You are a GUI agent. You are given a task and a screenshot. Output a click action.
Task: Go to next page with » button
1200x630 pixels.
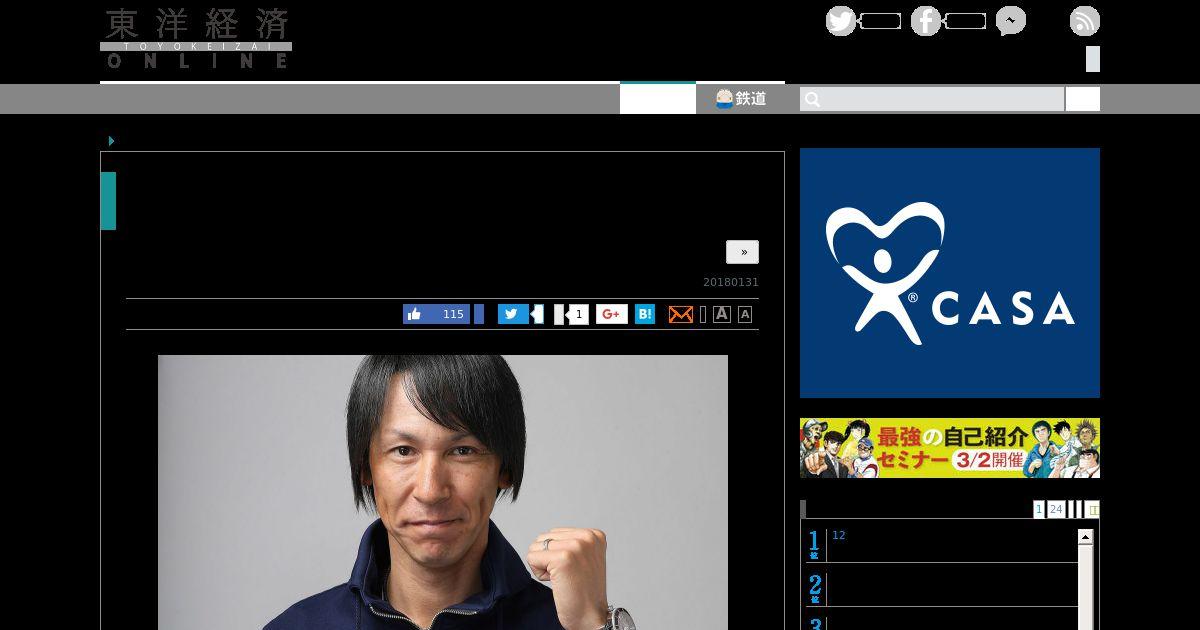[x=742, y=252]
